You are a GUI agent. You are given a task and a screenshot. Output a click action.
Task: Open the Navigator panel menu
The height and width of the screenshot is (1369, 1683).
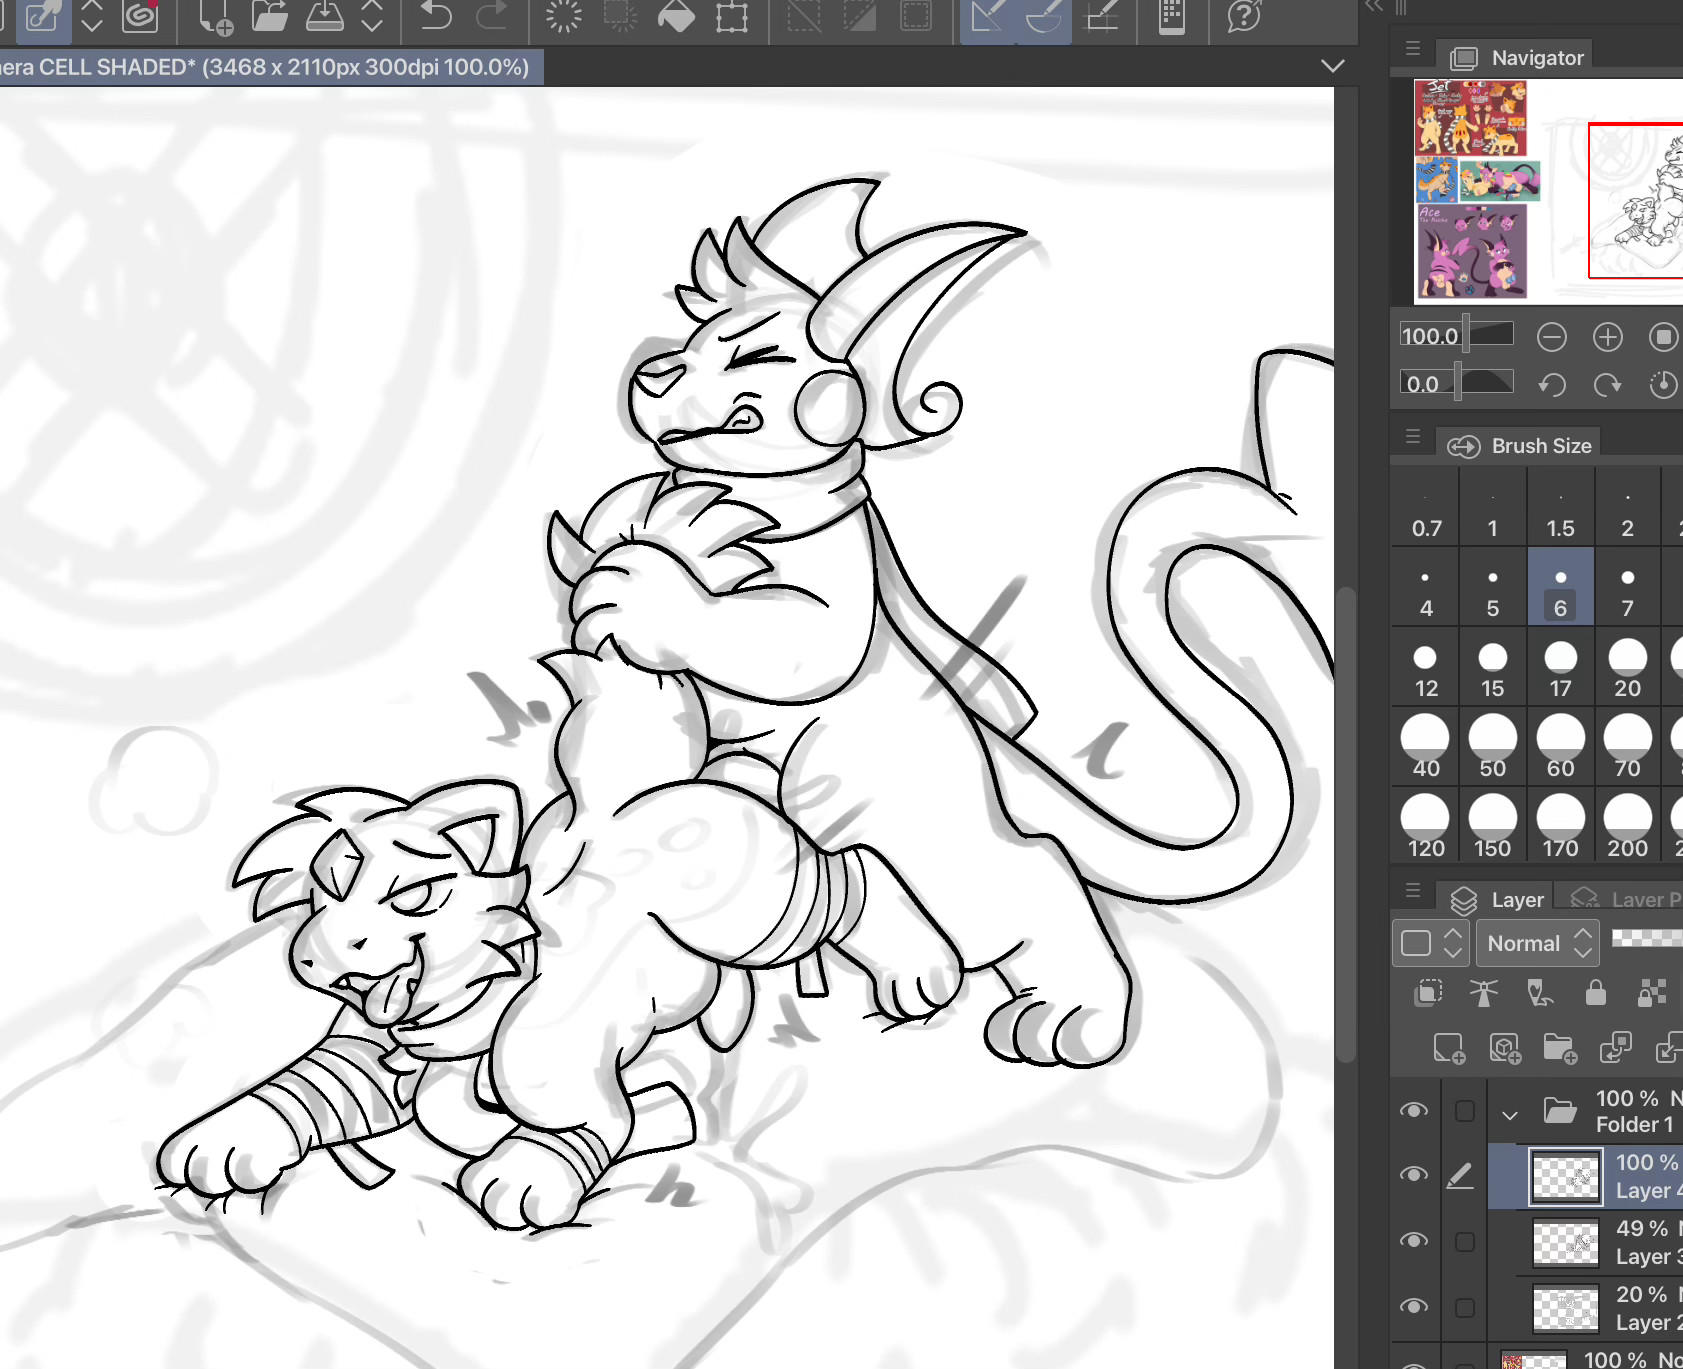[x=1413, y=49]
